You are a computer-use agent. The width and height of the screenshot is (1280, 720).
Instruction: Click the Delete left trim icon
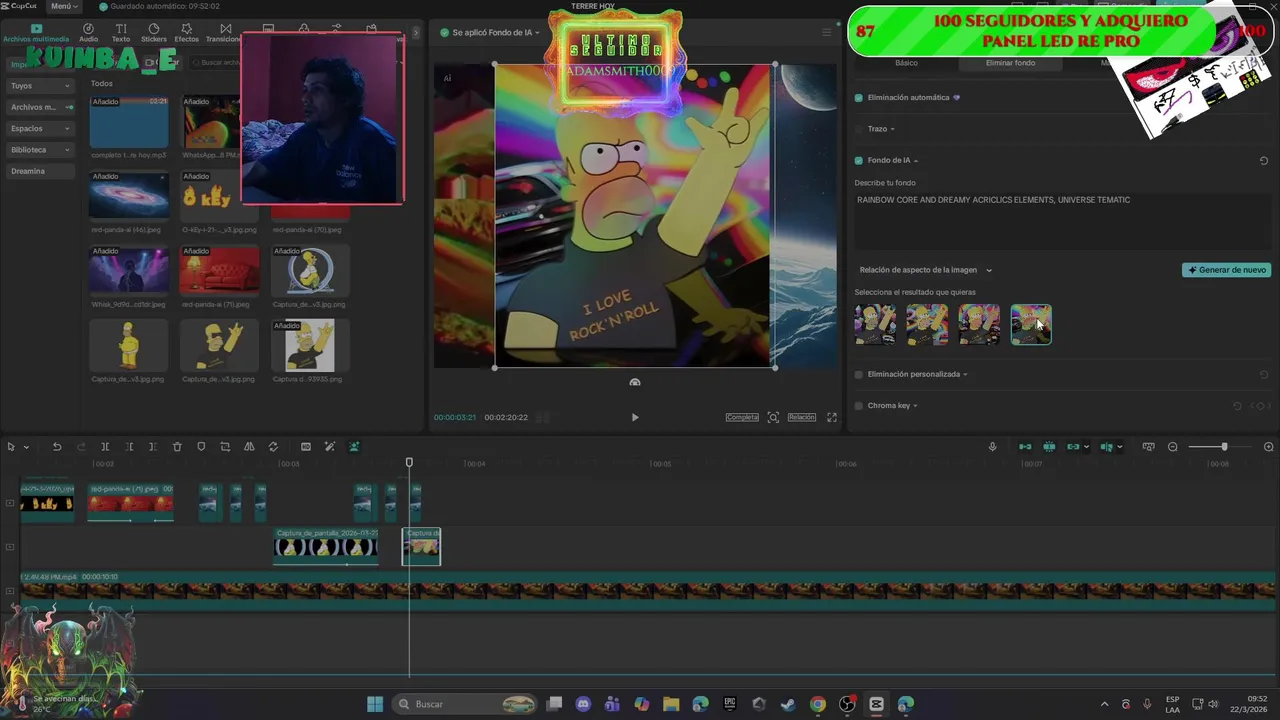point(128,447)
